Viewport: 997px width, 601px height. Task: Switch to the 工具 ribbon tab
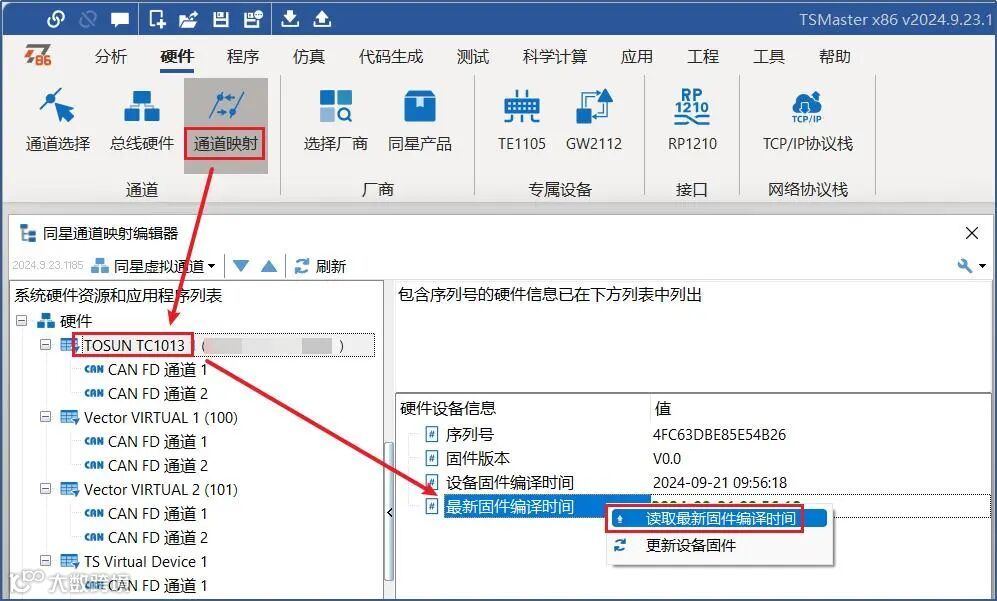pos(769,57)
